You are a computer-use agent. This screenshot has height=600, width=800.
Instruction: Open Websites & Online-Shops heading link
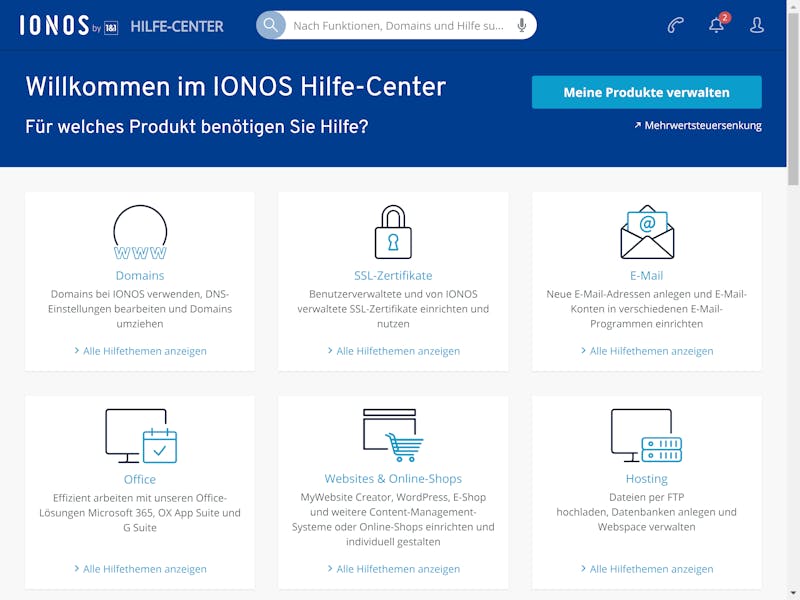pos(393,479)
